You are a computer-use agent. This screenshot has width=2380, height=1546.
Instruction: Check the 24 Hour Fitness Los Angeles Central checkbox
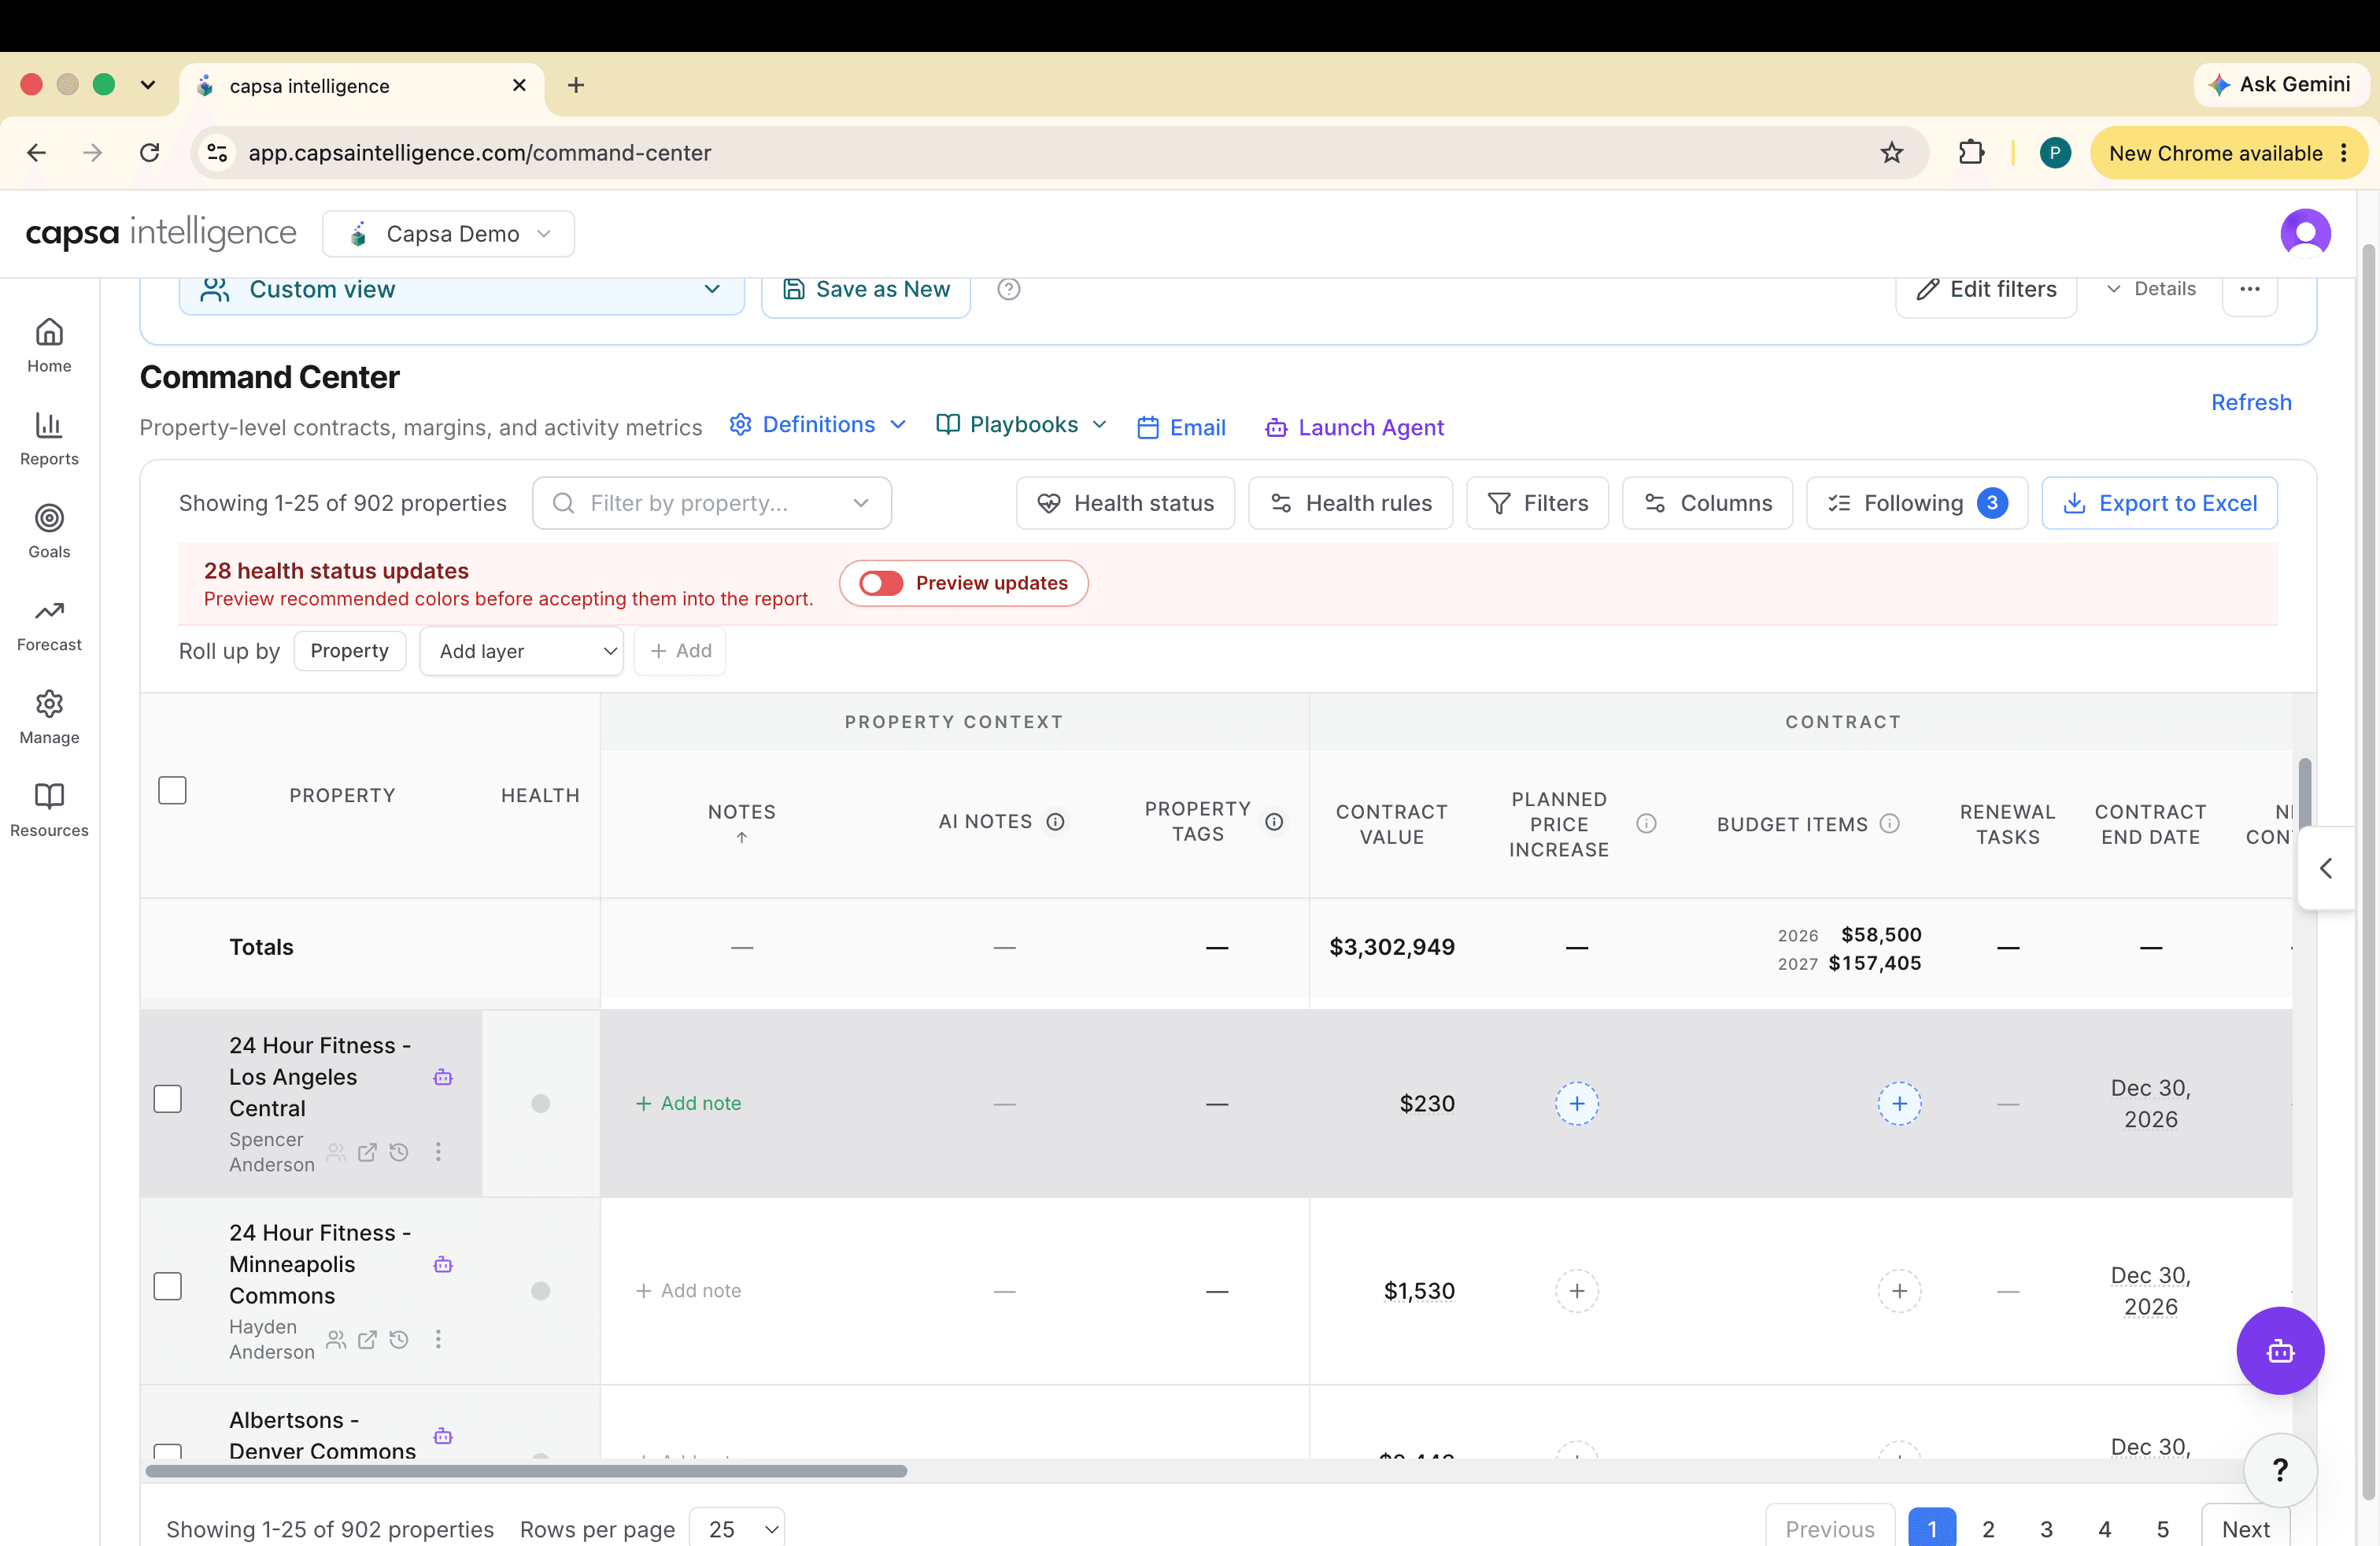click(x=168, y=1098)
